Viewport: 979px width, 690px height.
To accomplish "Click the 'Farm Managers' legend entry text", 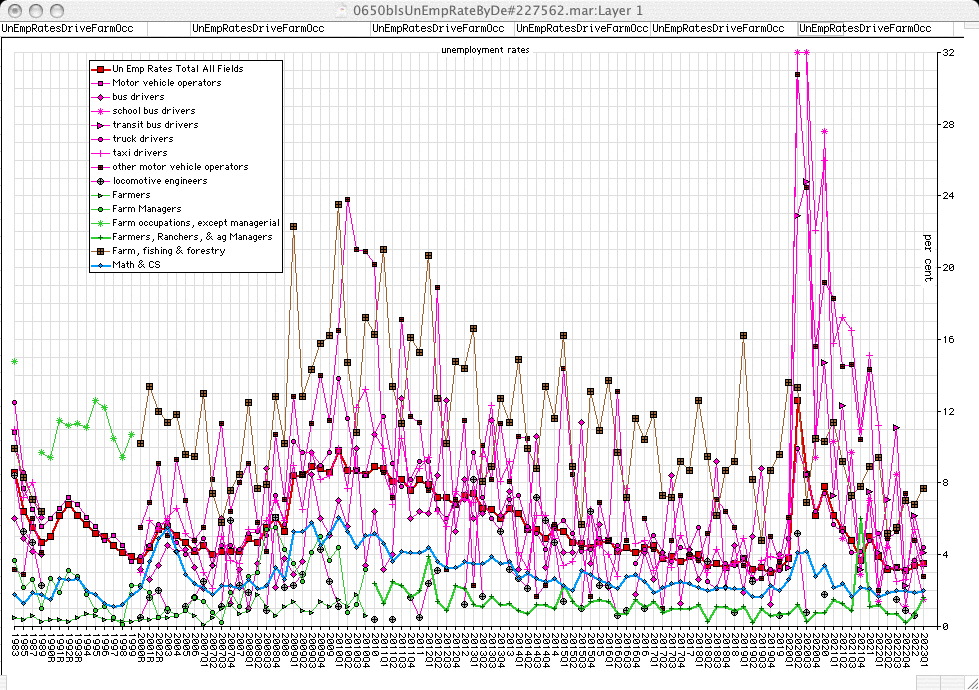I will pyautogui.click(x=146, y=209).
